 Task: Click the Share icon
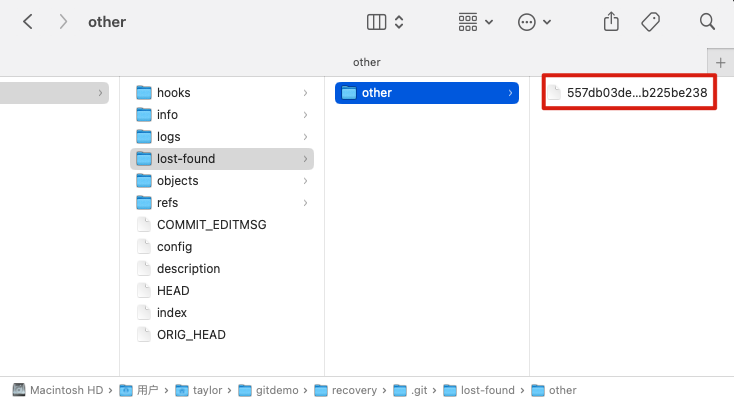[x=611, y=22]
